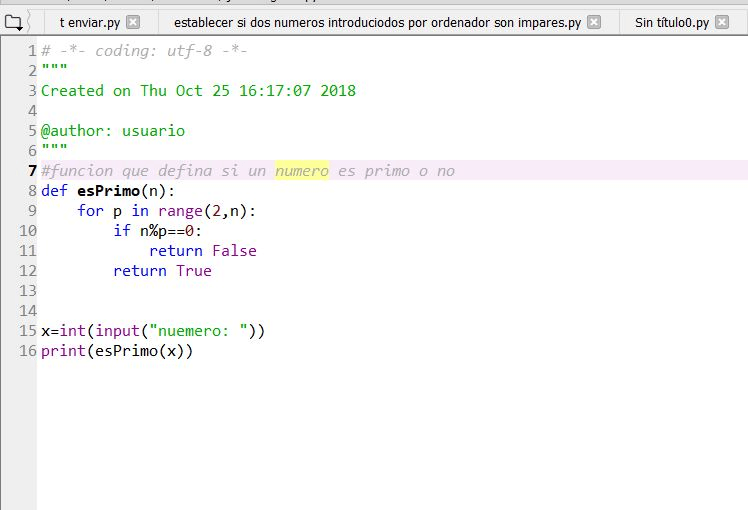Click the '@author: usuario' docstring line

pos(112,131)
